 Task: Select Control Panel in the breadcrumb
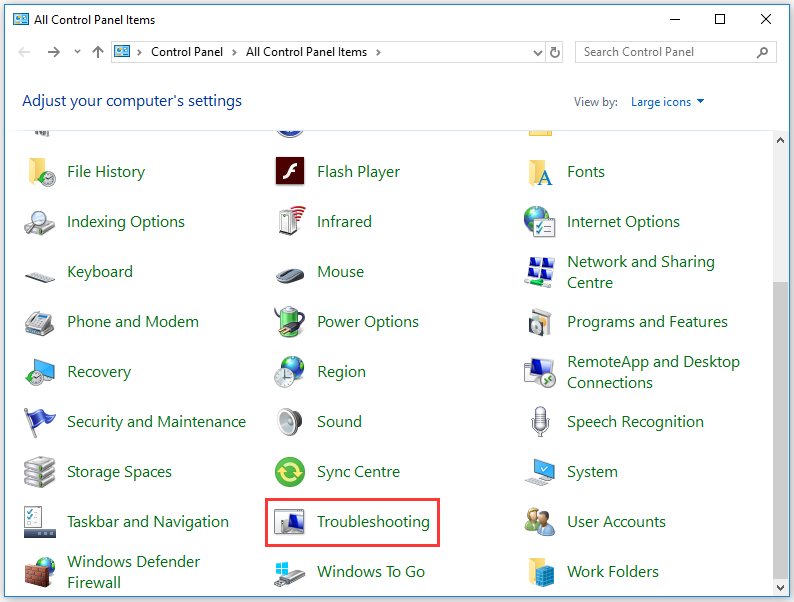[x=187, y=52]
